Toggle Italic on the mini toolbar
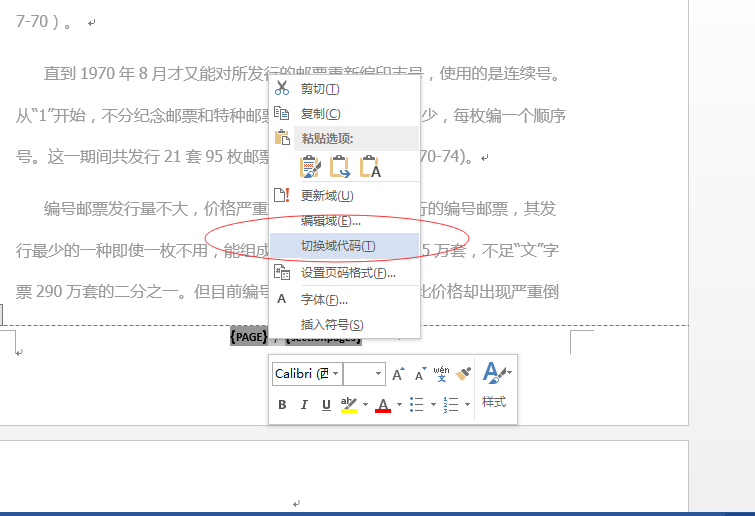The height and width of the screenshot is (516, 755). click(x=304, y=405)
